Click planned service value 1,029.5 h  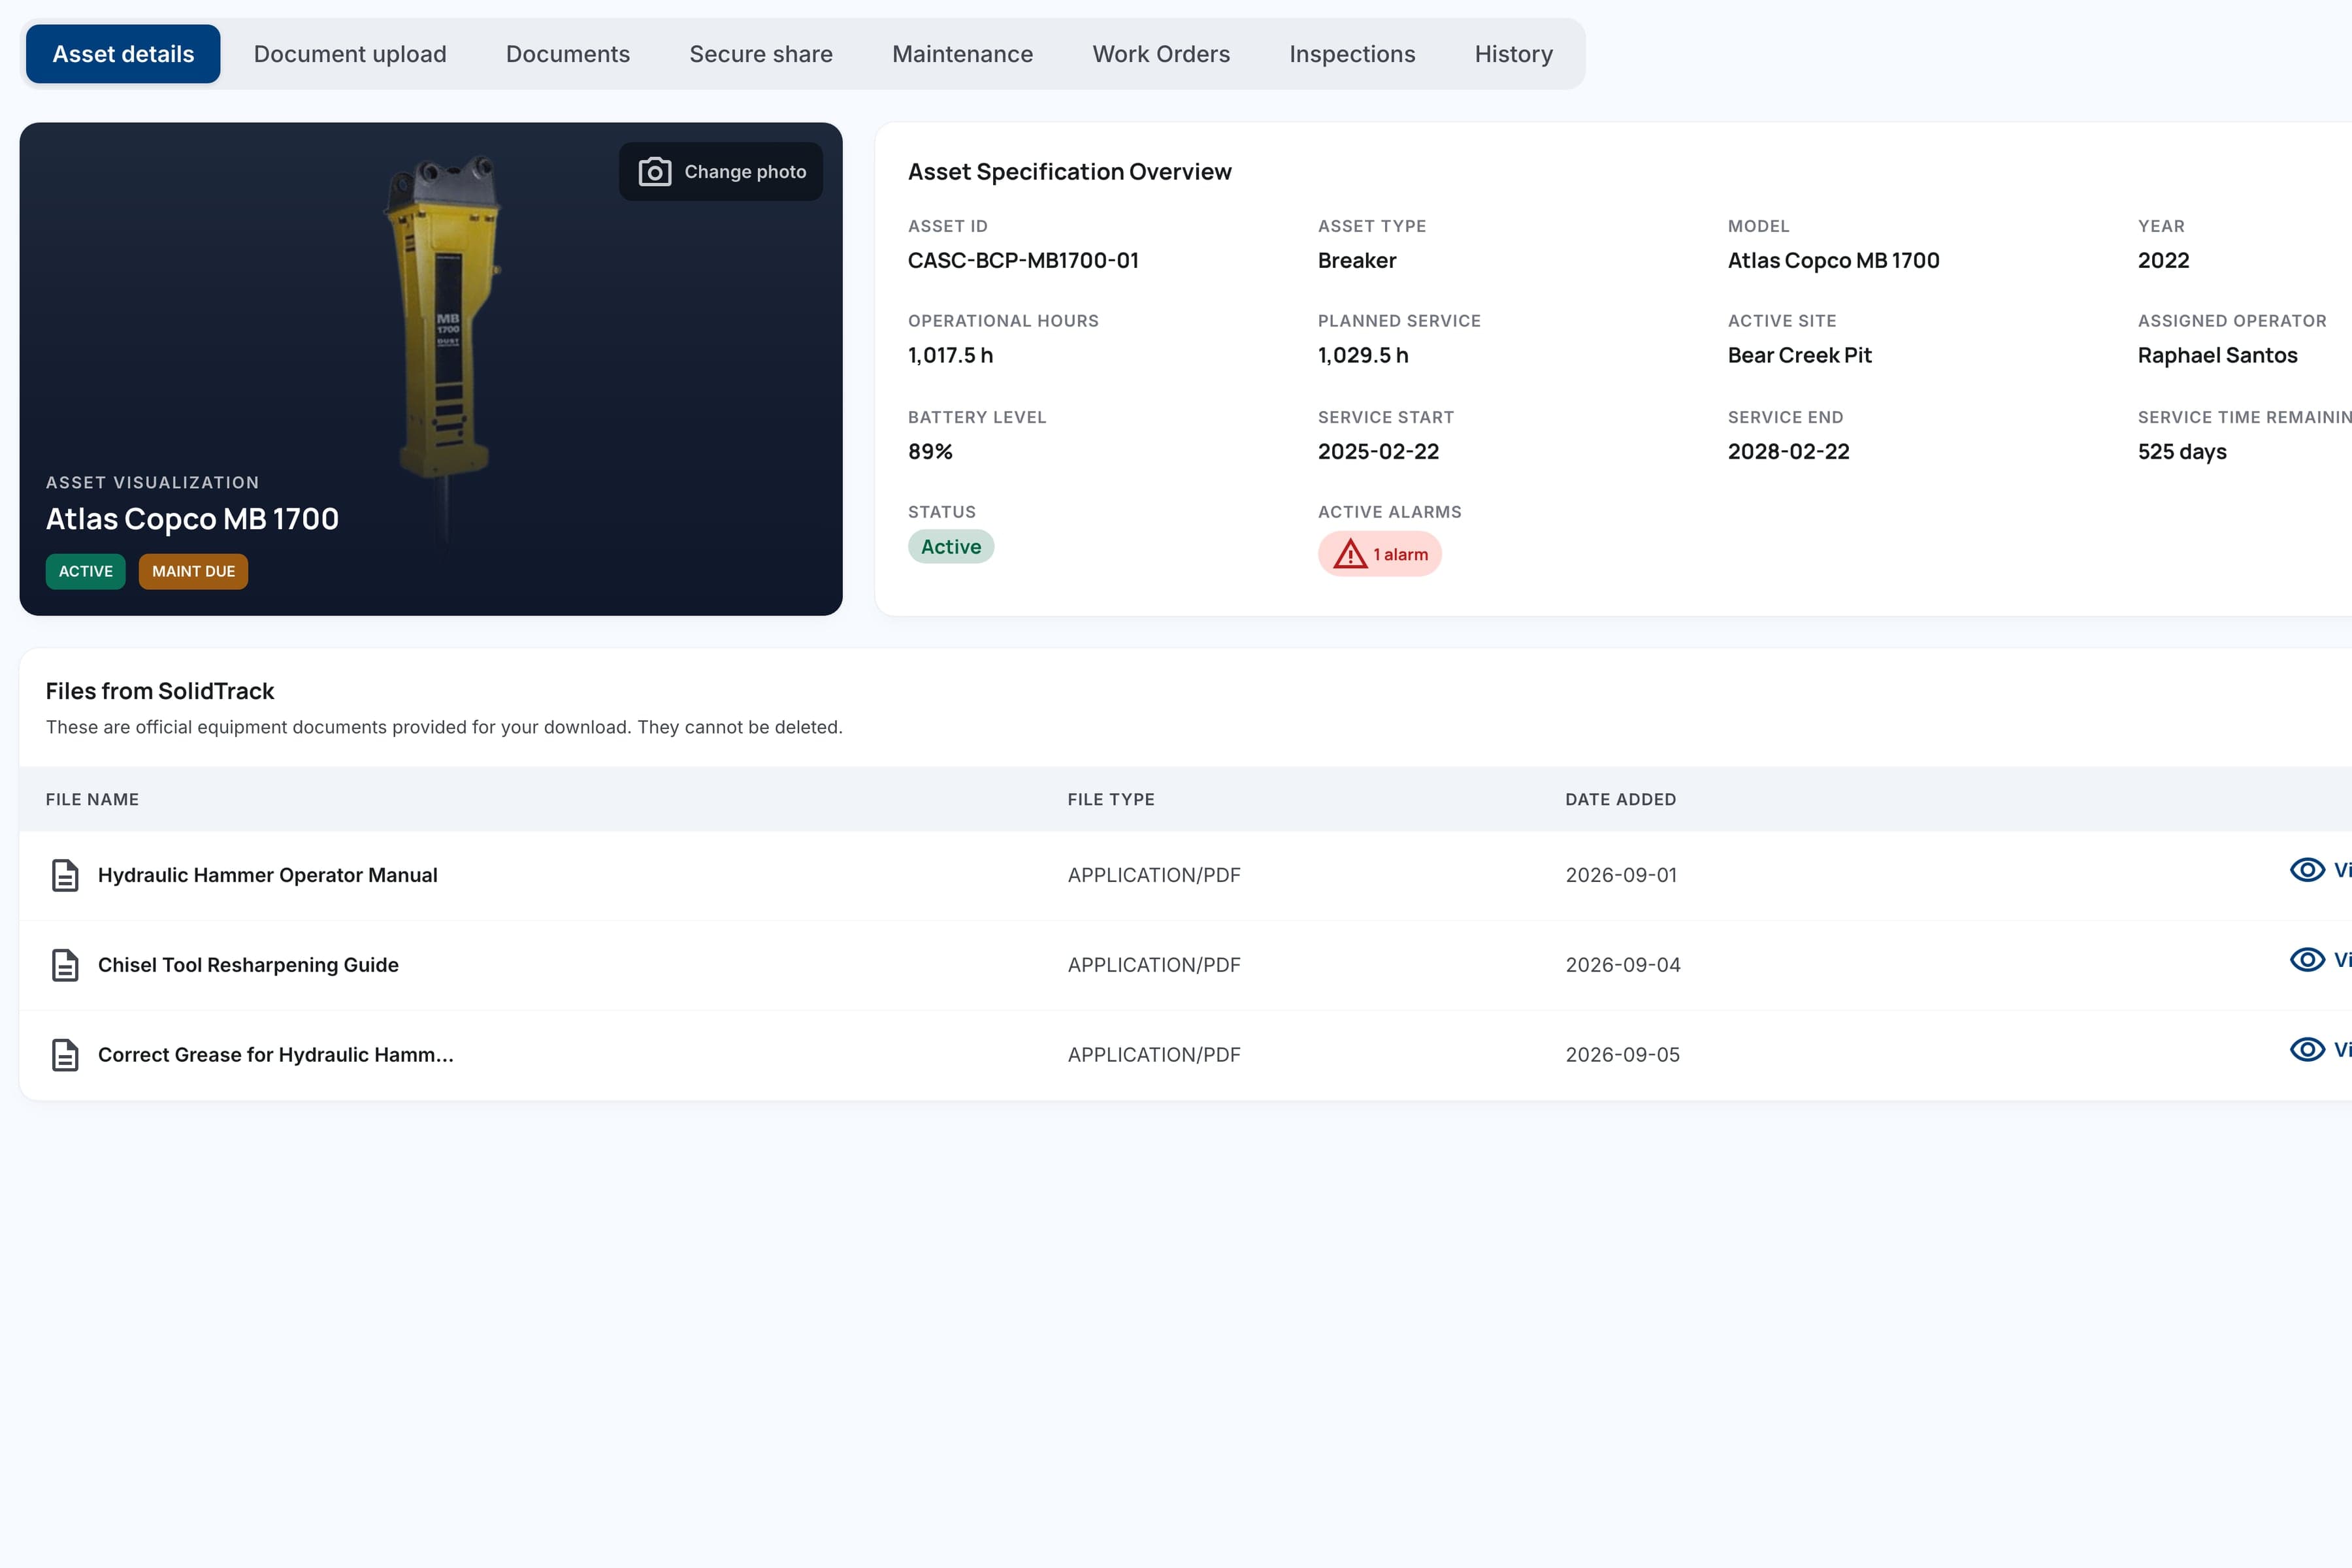[x=1363, y=356]
